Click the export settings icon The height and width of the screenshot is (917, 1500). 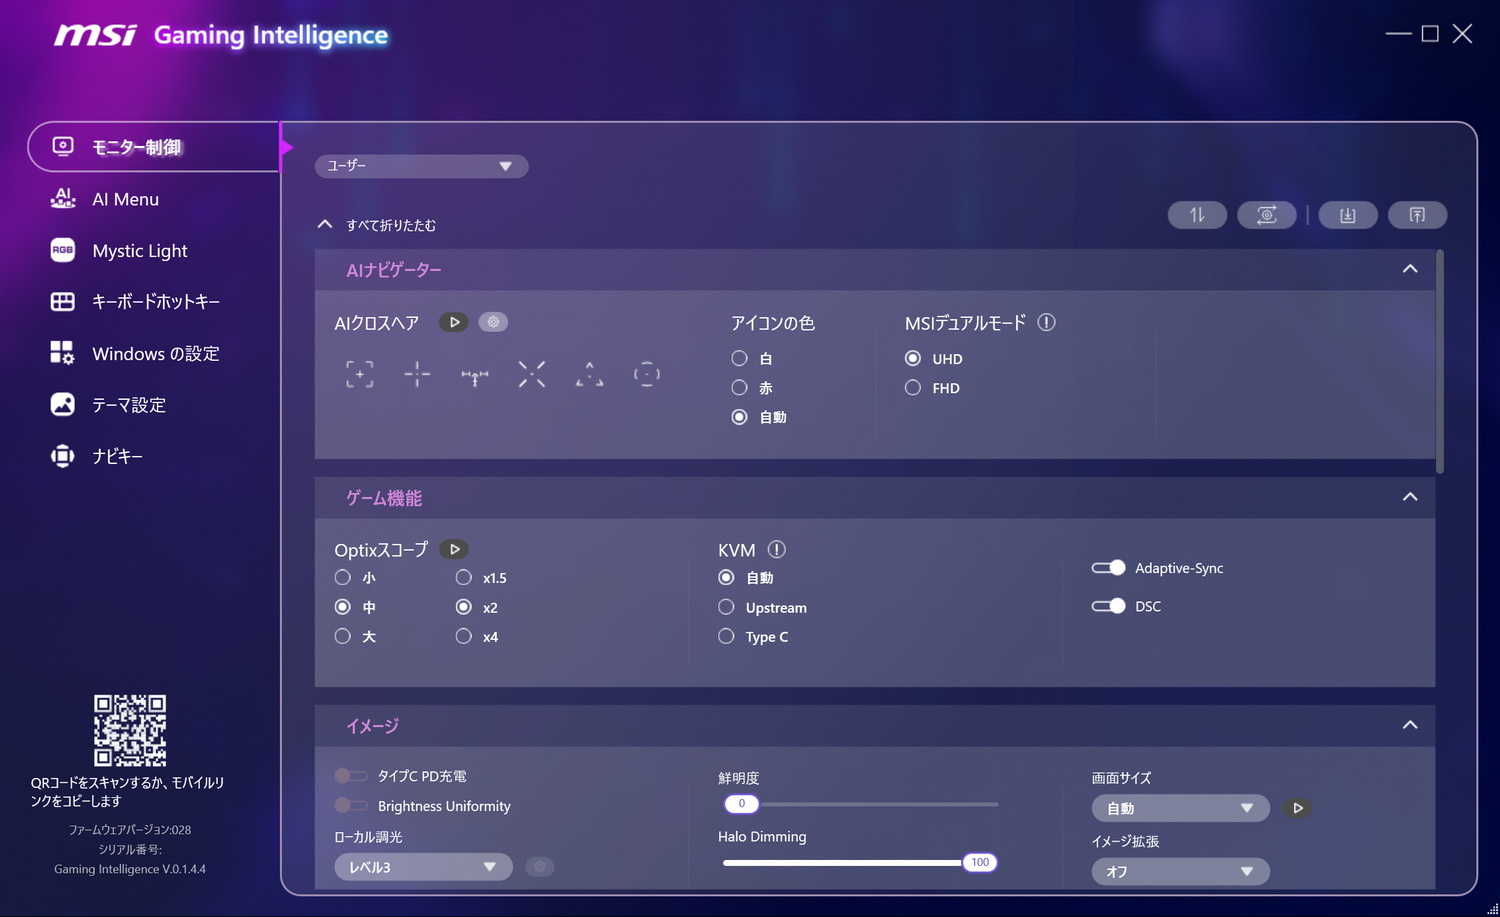click(x=1417, y=214)
